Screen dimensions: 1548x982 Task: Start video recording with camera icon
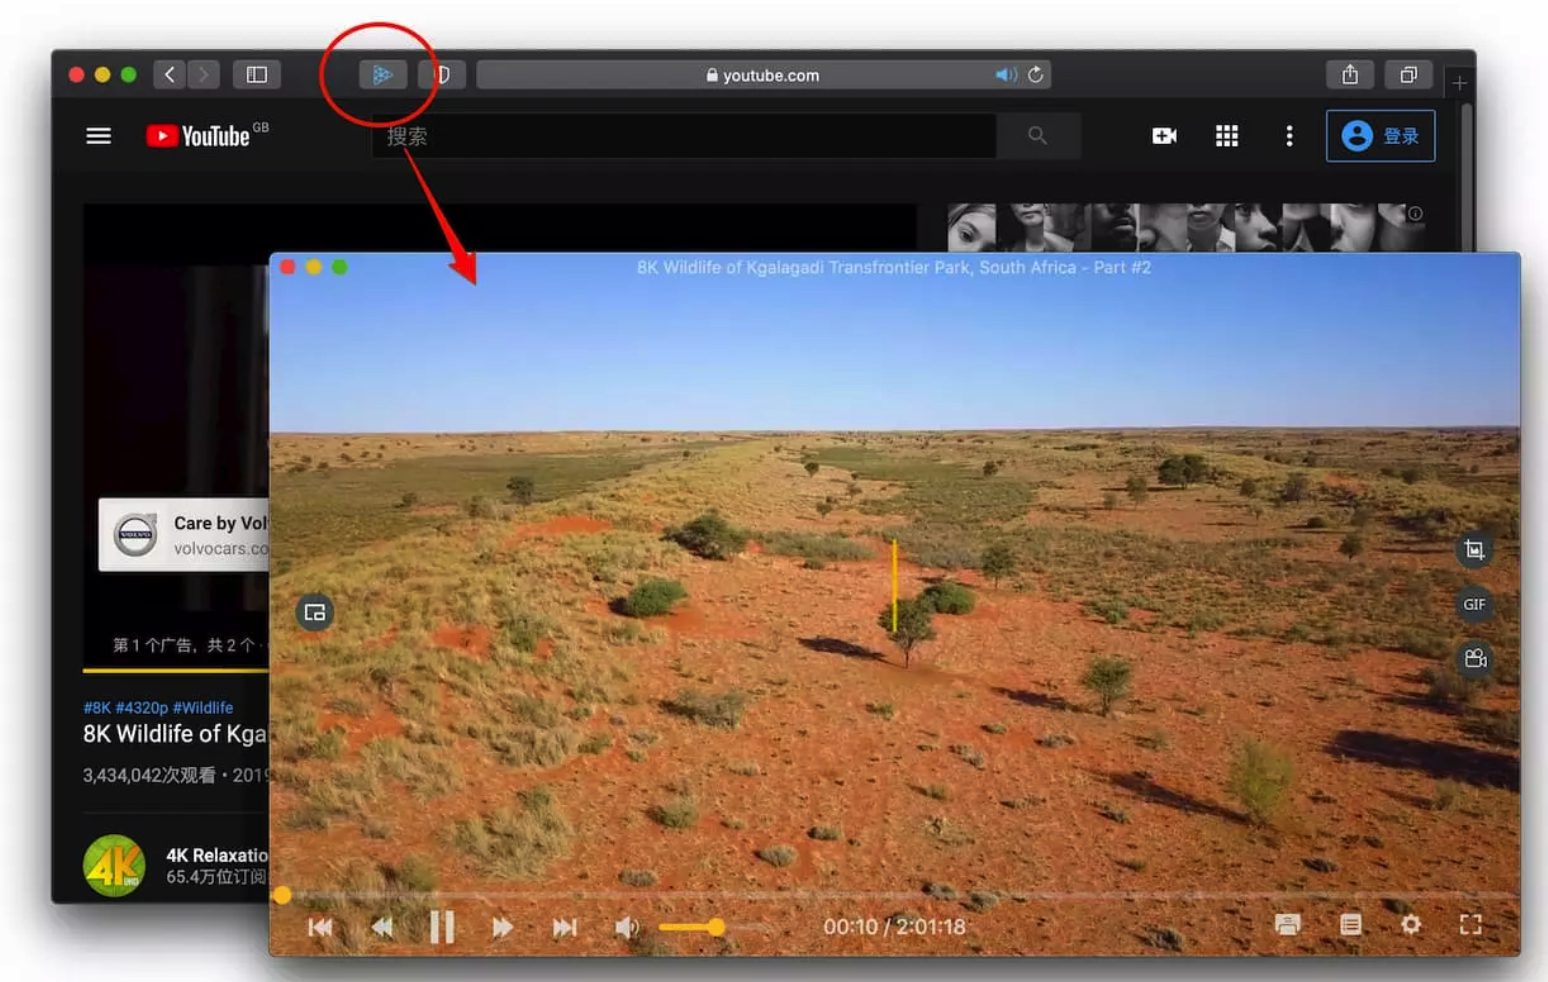click(1474, 658)
